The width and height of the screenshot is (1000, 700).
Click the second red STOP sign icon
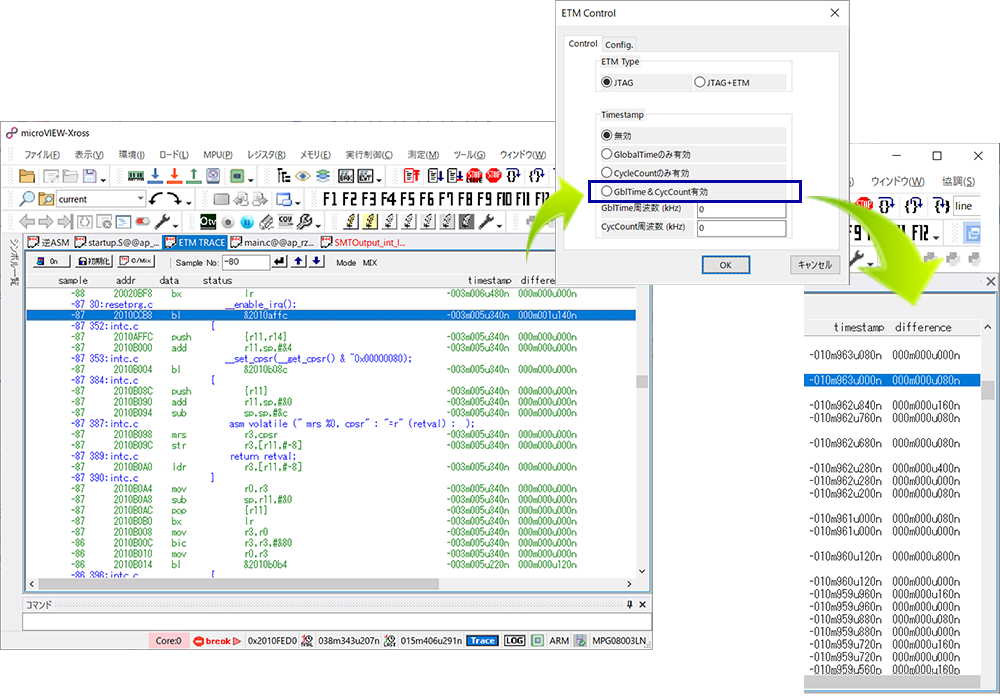[494, 176]
